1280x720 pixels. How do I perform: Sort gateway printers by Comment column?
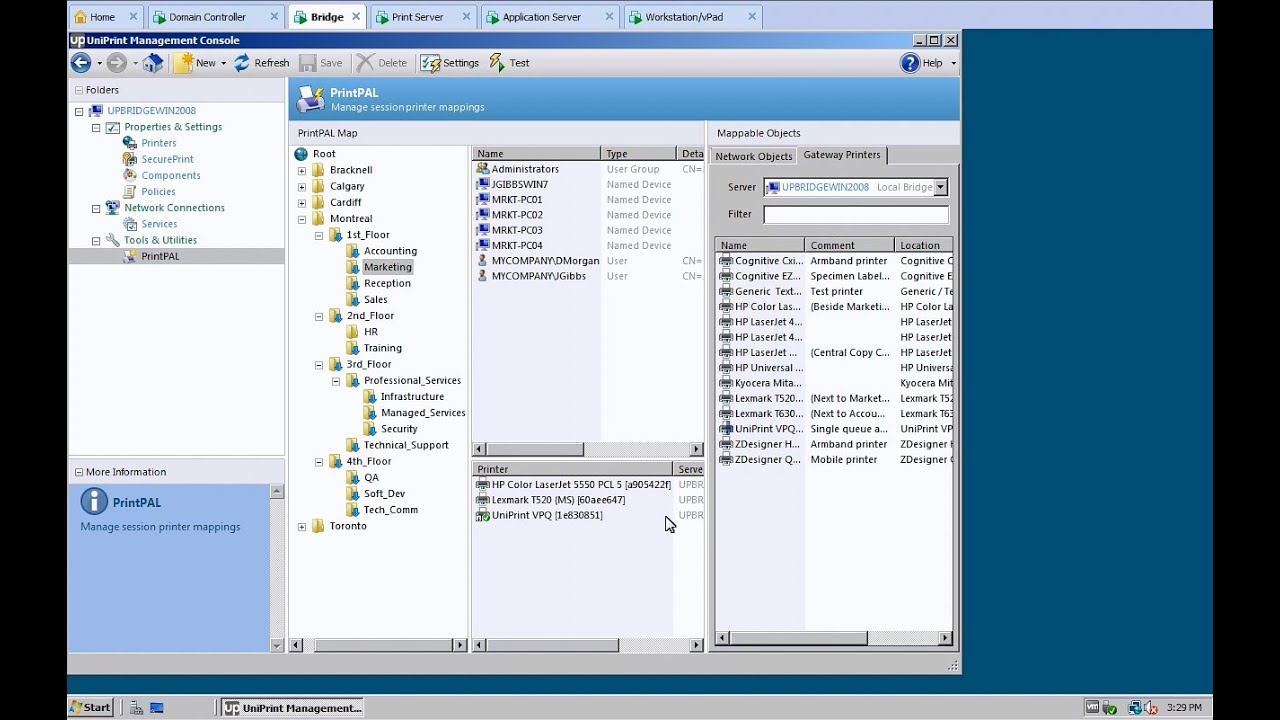[x=849, y=245]
